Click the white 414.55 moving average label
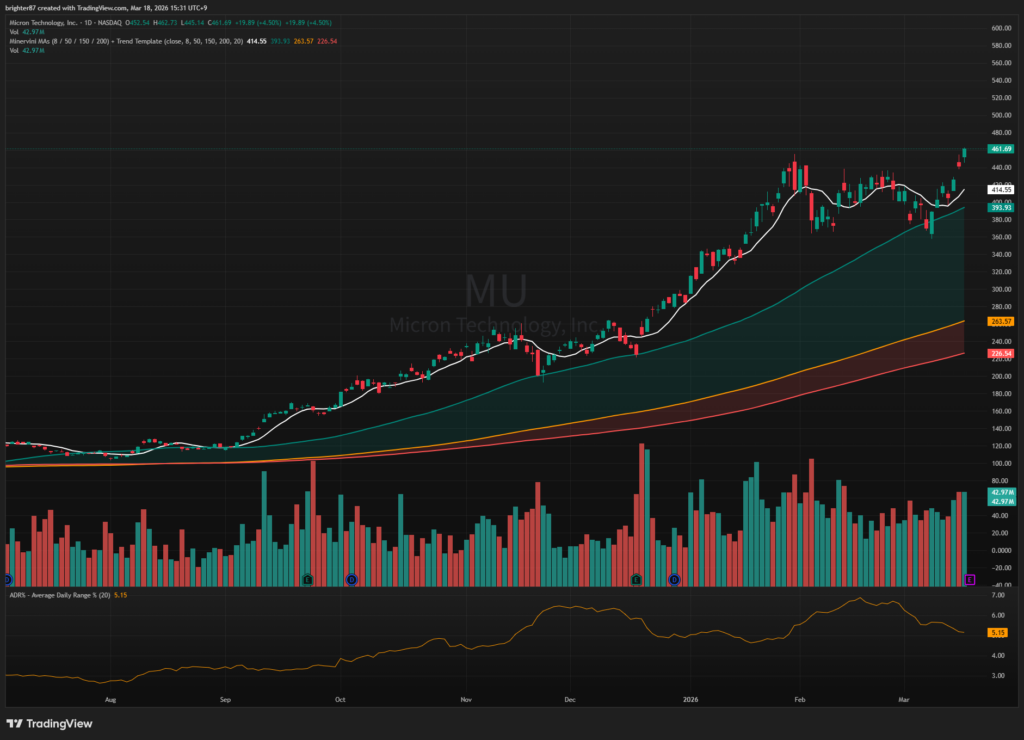 click(x=1001, y=189)
